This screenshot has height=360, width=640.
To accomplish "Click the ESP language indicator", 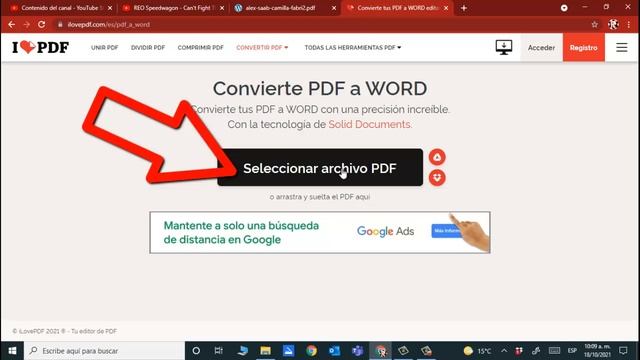I will coord(572,351).
